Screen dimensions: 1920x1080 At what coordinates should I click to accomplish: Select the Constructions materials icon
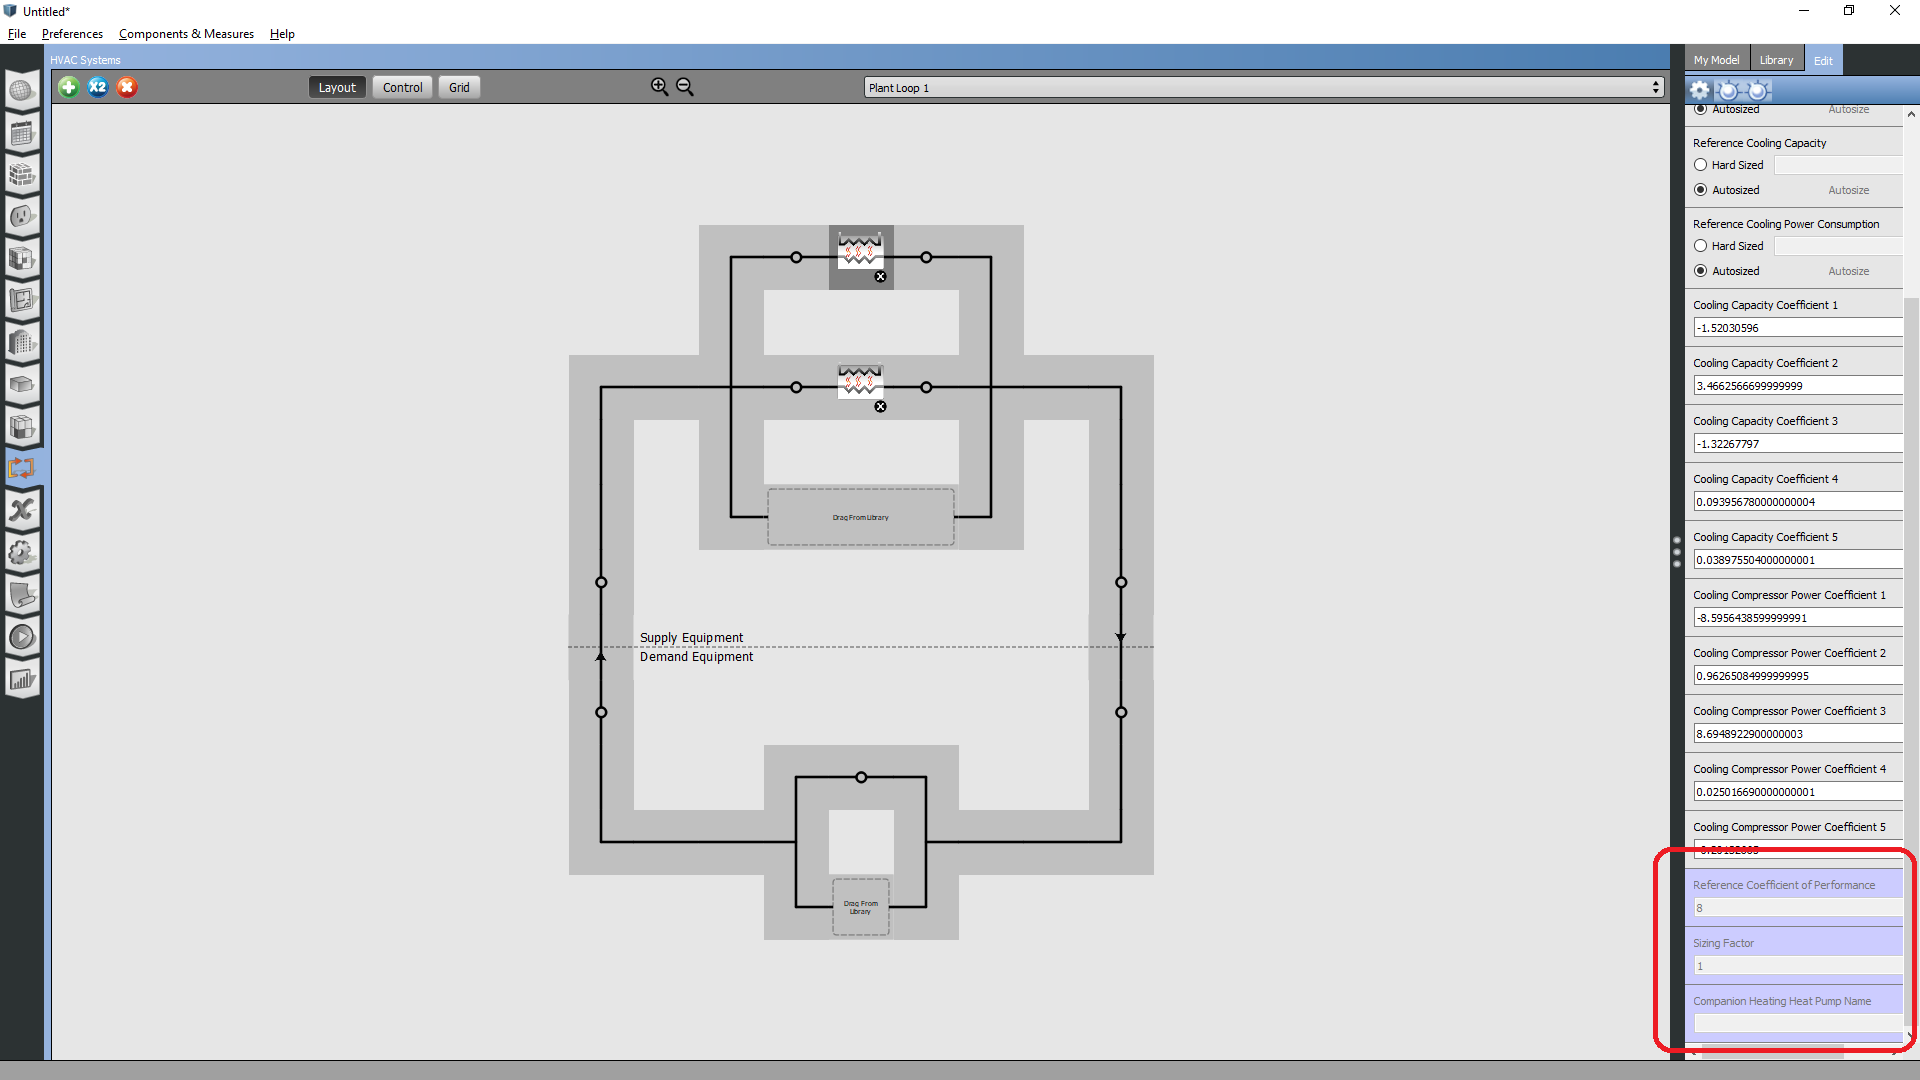22,175
